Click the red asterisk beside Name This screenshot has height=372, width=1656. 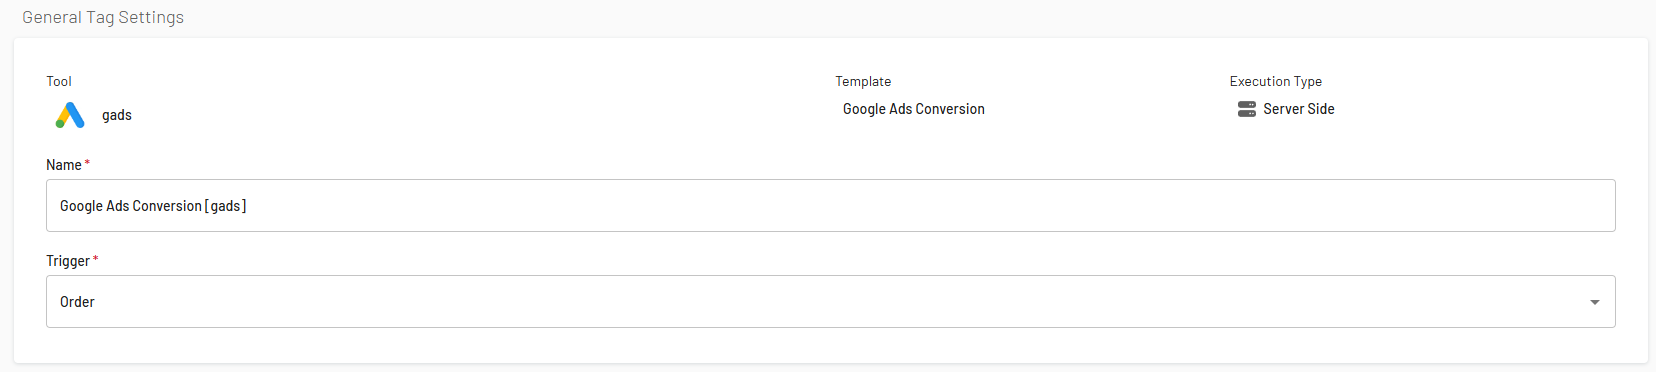87,163
